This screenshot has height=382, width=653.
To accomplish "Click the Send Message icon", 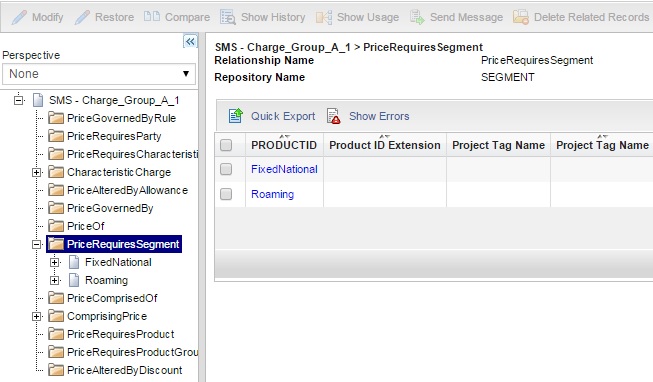I will pos(417,17).
